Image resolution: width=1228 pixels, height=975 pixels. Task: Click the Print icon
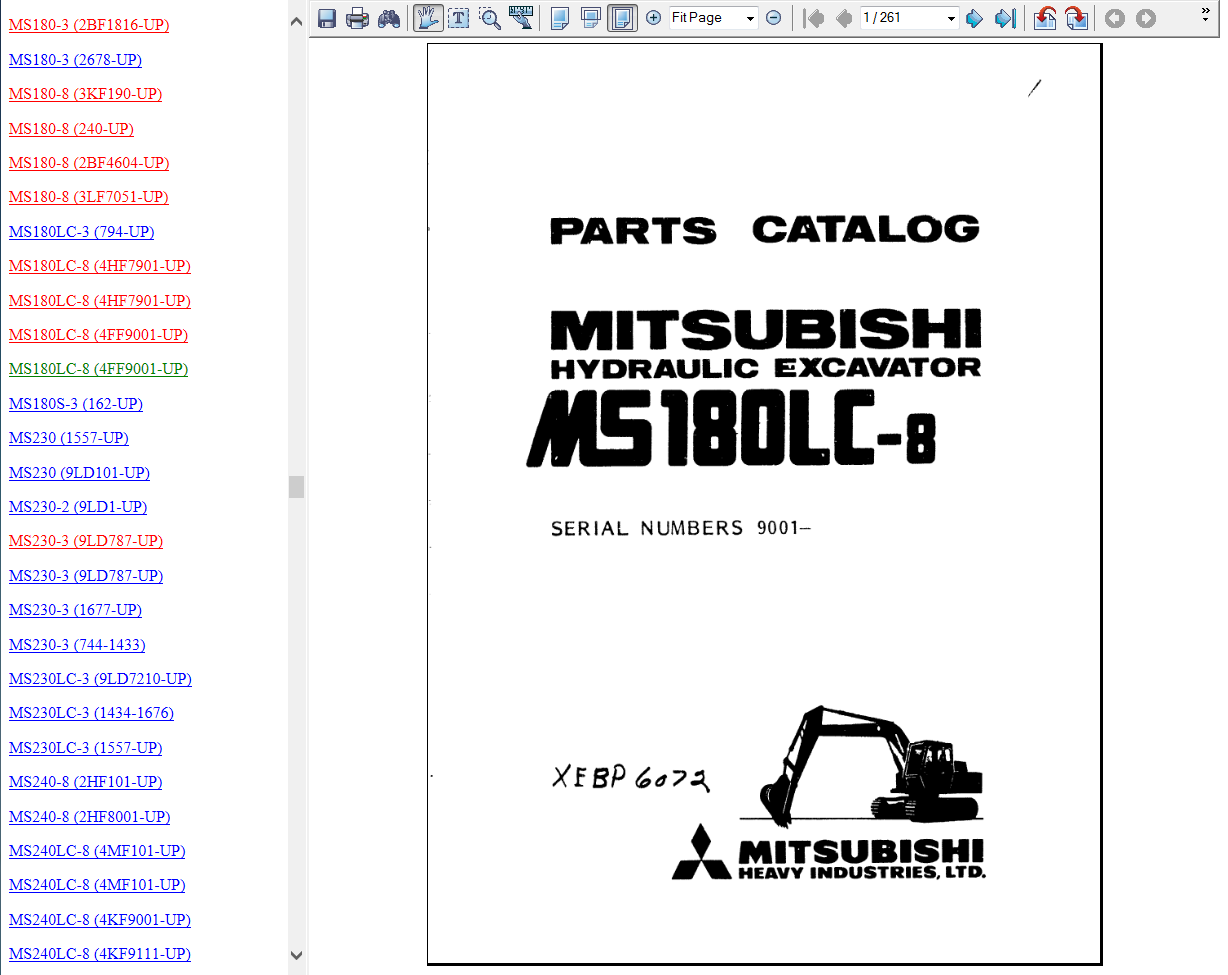pyautogui.click(x=357, y=18)
